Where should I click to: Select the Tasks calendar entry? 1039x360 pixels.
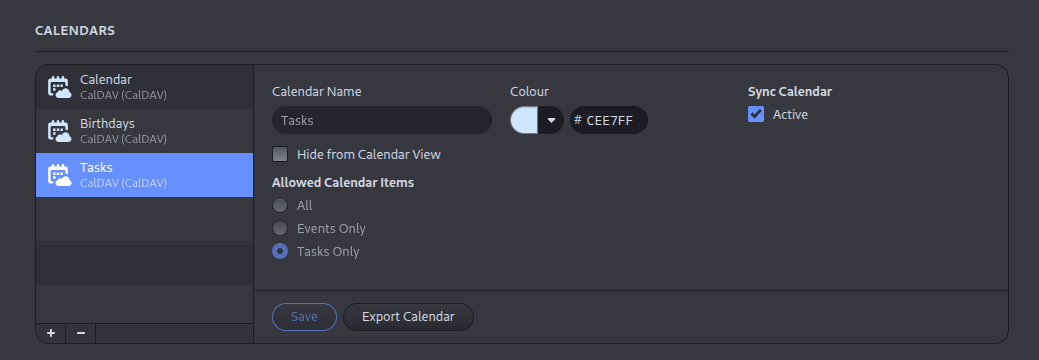[x=144, y=175]
